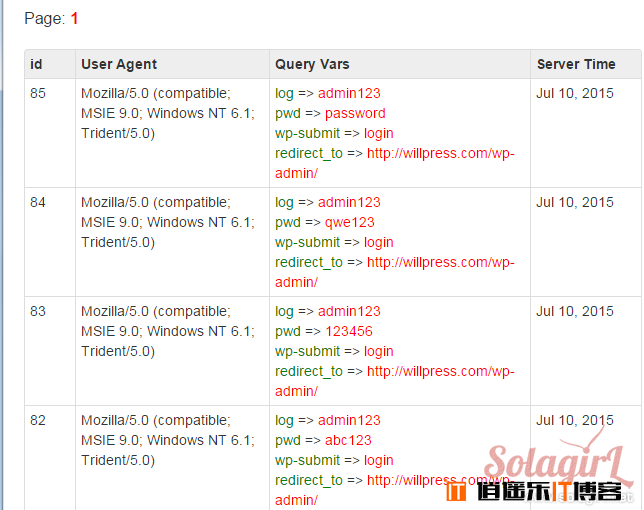Click the 123456 password value
This screenshot has width=644, height=510.
tap(349, 331)
